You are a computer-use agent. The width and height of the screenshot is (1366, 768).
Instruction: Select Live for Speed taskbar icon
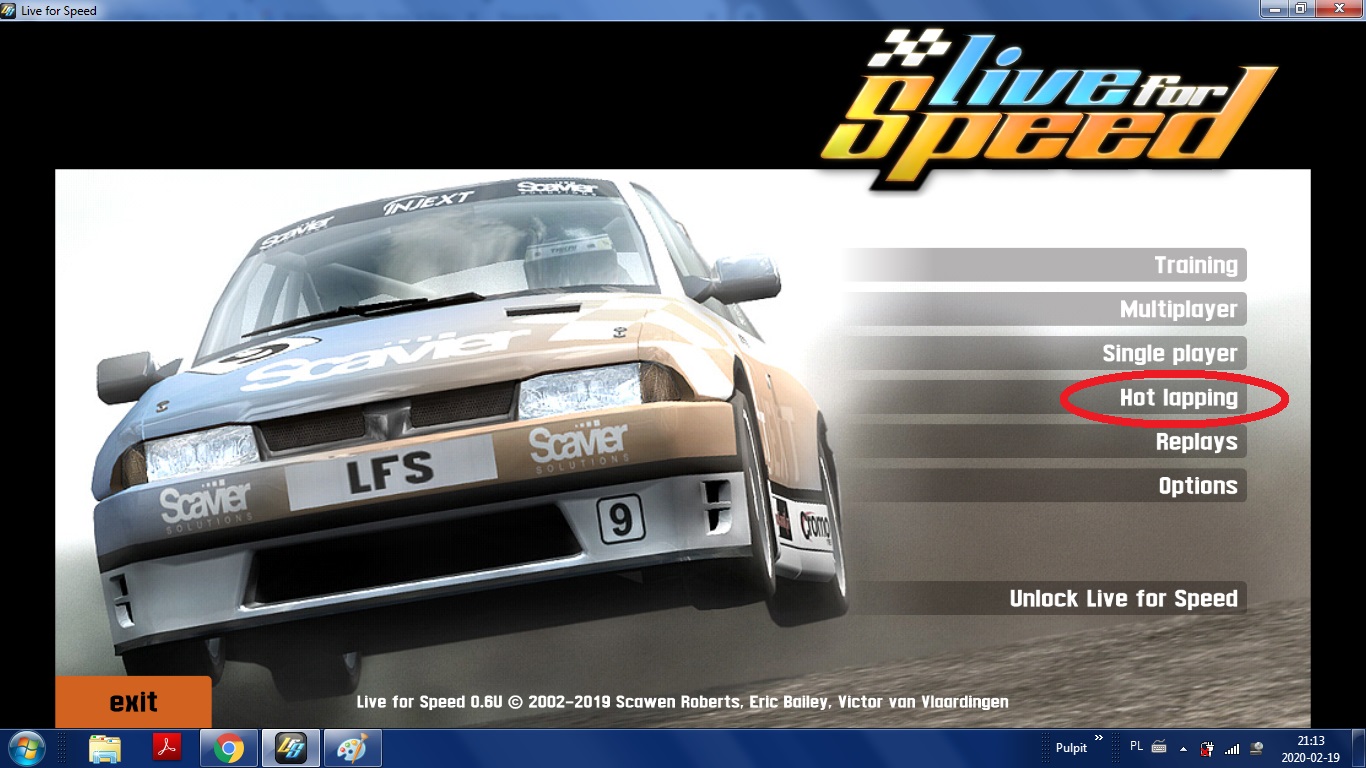tap(291, 748)
